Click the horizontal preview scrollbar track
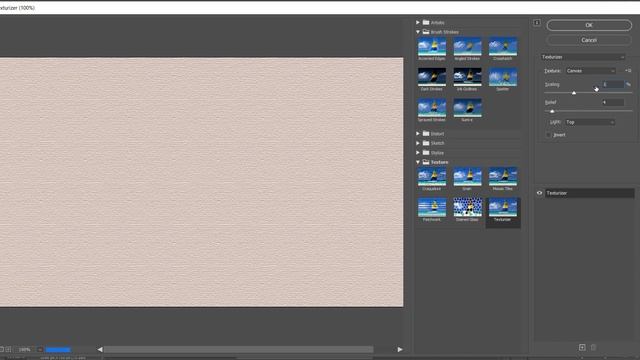Screen dimensions: 640x360 click(x=239, y=349)
